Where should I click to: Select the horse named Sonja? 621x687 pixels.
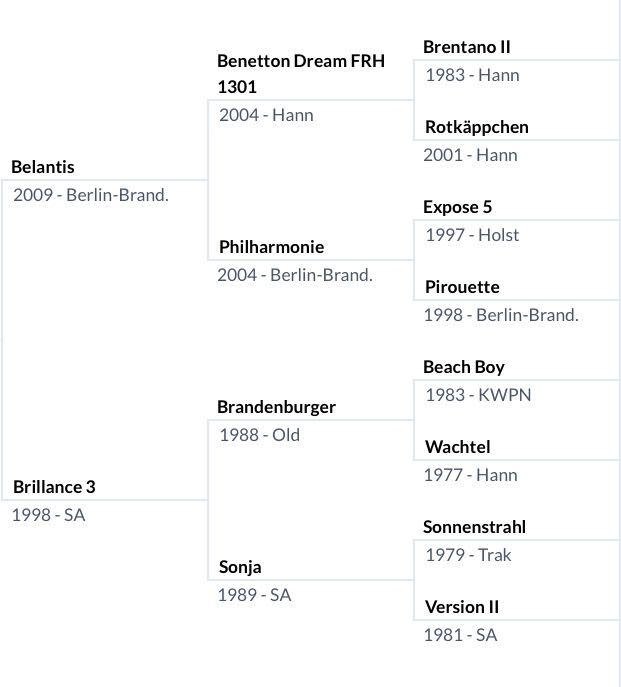(x=240, y=567)
